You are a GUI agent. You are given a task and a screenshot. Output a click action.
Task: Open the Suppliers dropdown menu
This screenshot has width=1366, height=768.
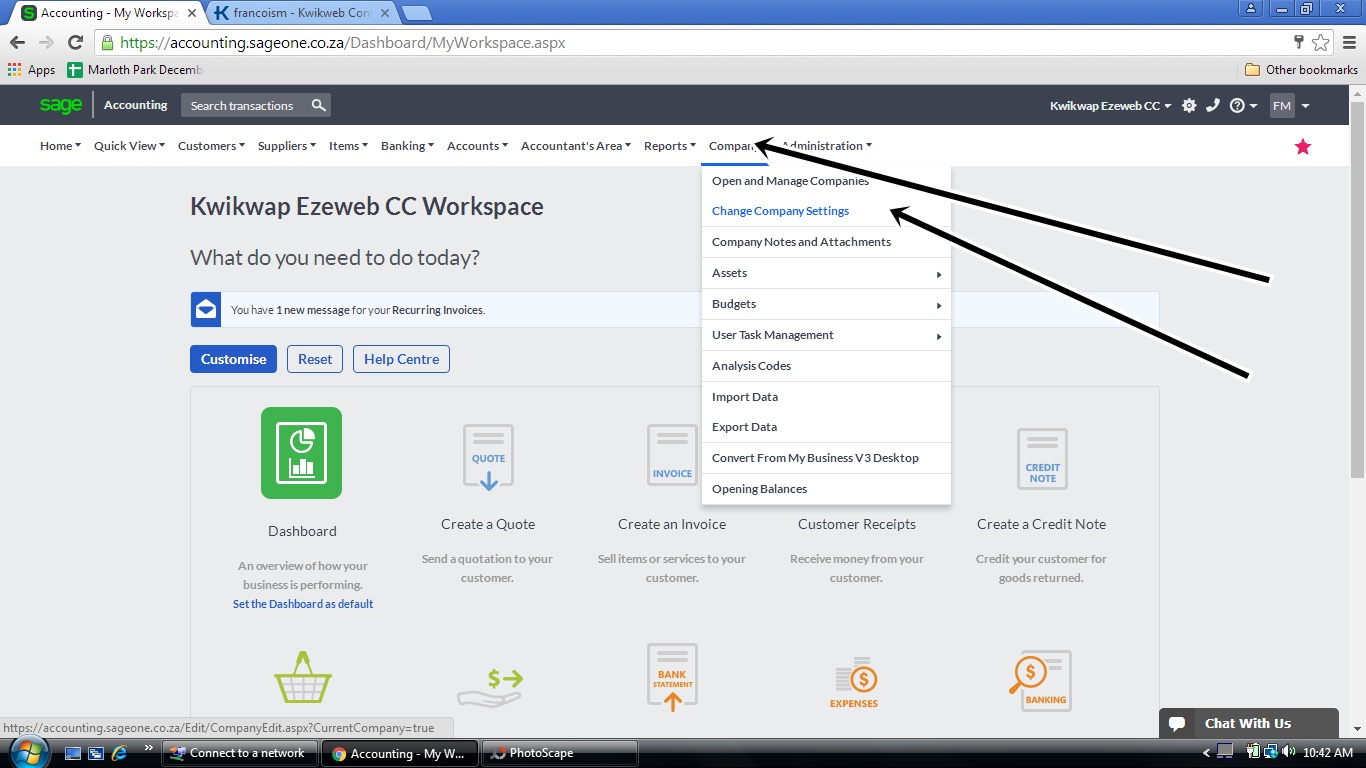coord(287,146)
